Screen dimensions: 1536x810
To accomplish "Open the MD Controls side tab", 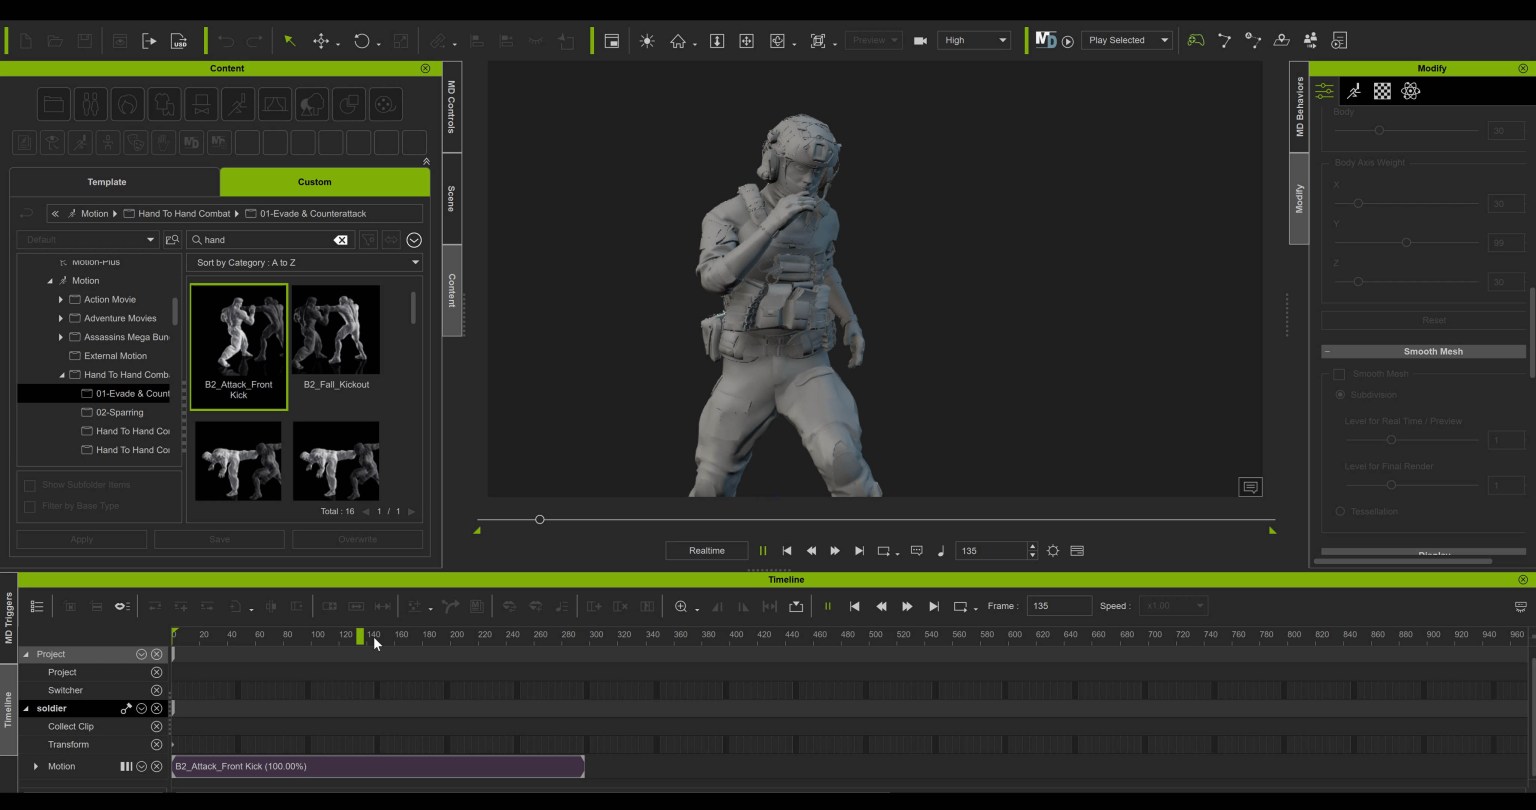I will click(451, 107).
